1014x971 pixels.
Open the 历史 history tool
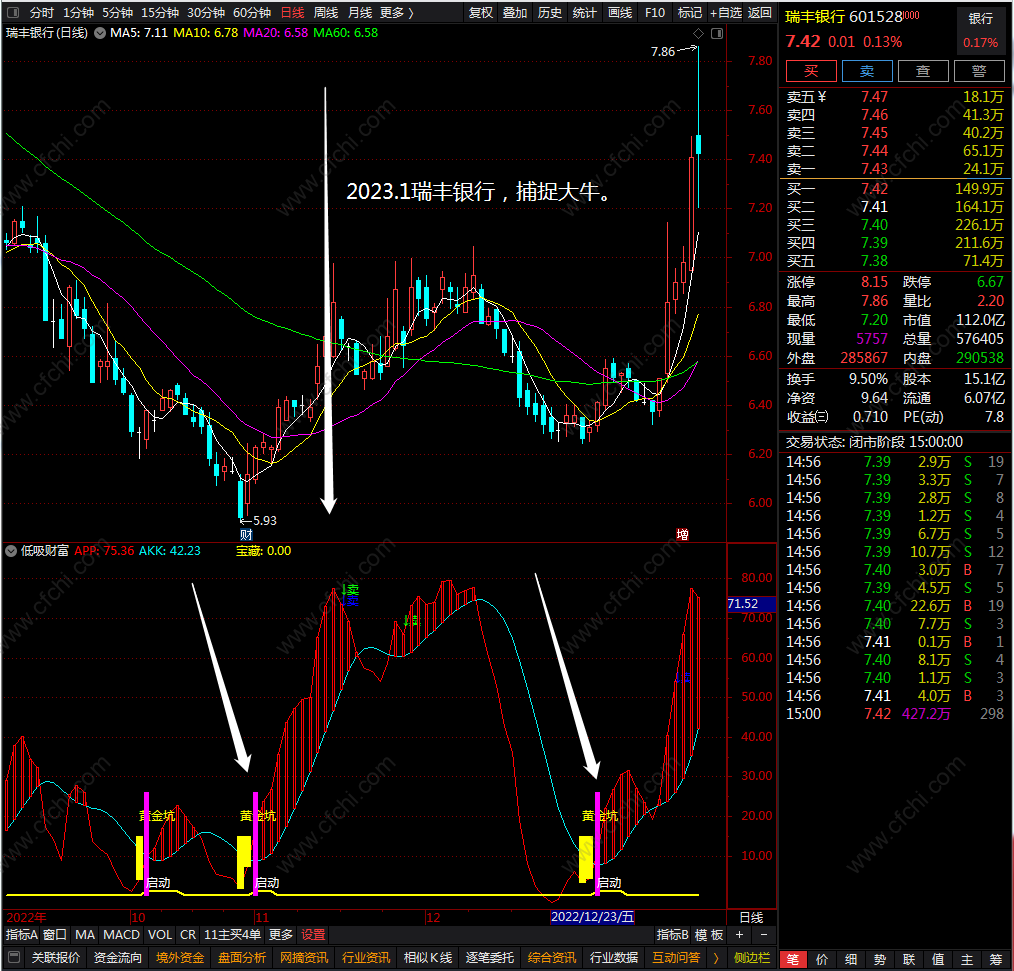550,12
